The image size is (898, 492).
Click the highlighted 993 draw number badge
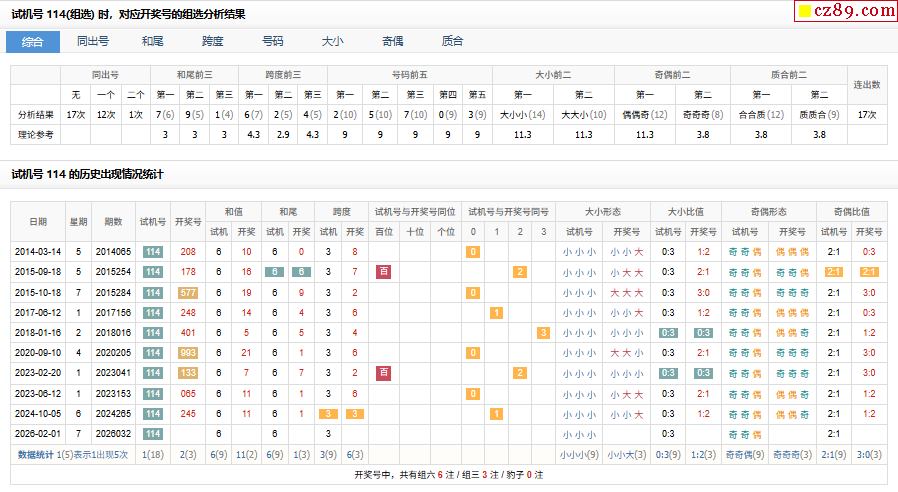coord(188,353)
